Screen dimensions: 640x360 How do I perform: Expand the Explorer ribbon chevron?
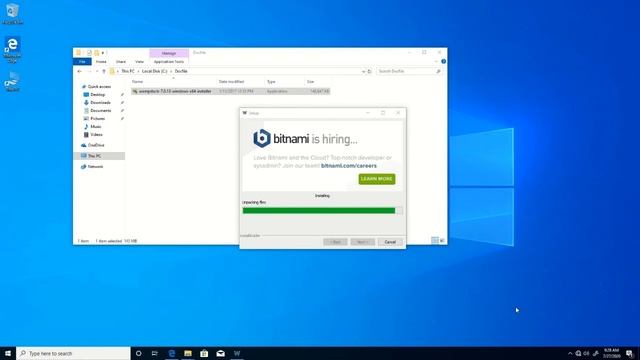(436, 62)
